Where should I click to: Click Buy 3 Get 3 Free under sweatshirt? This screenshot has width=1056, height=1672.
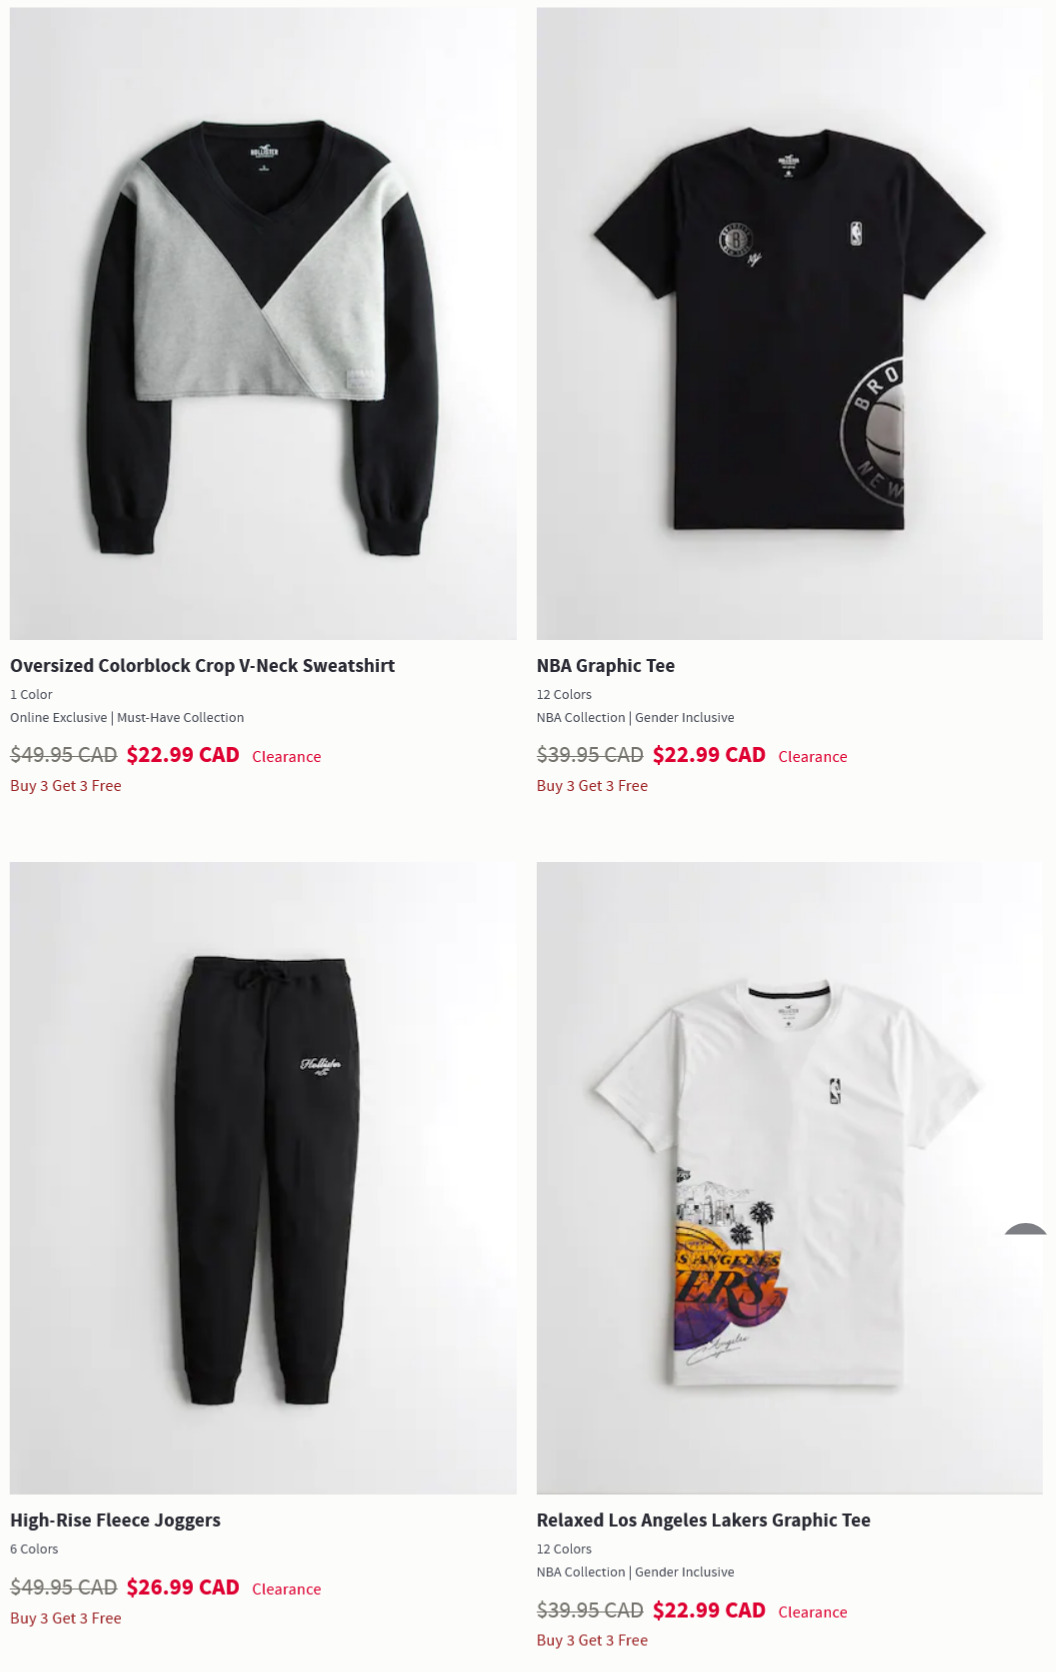[x=66, y=786]
